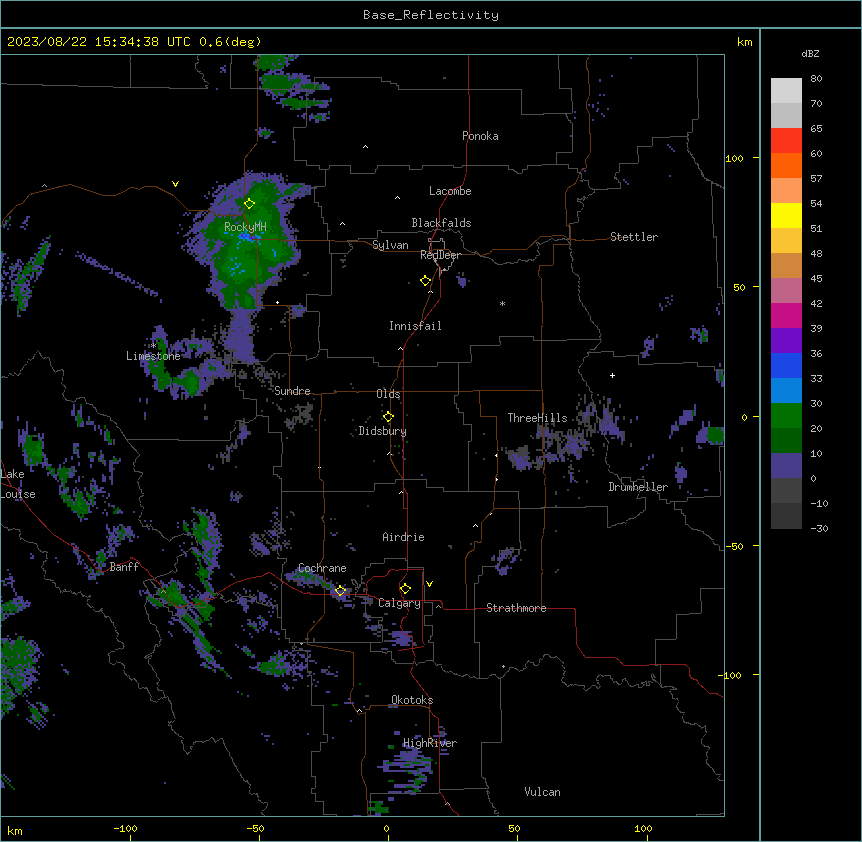Click the Airdrie label
The width and height of the screenshot is (862, 842).
403,537
